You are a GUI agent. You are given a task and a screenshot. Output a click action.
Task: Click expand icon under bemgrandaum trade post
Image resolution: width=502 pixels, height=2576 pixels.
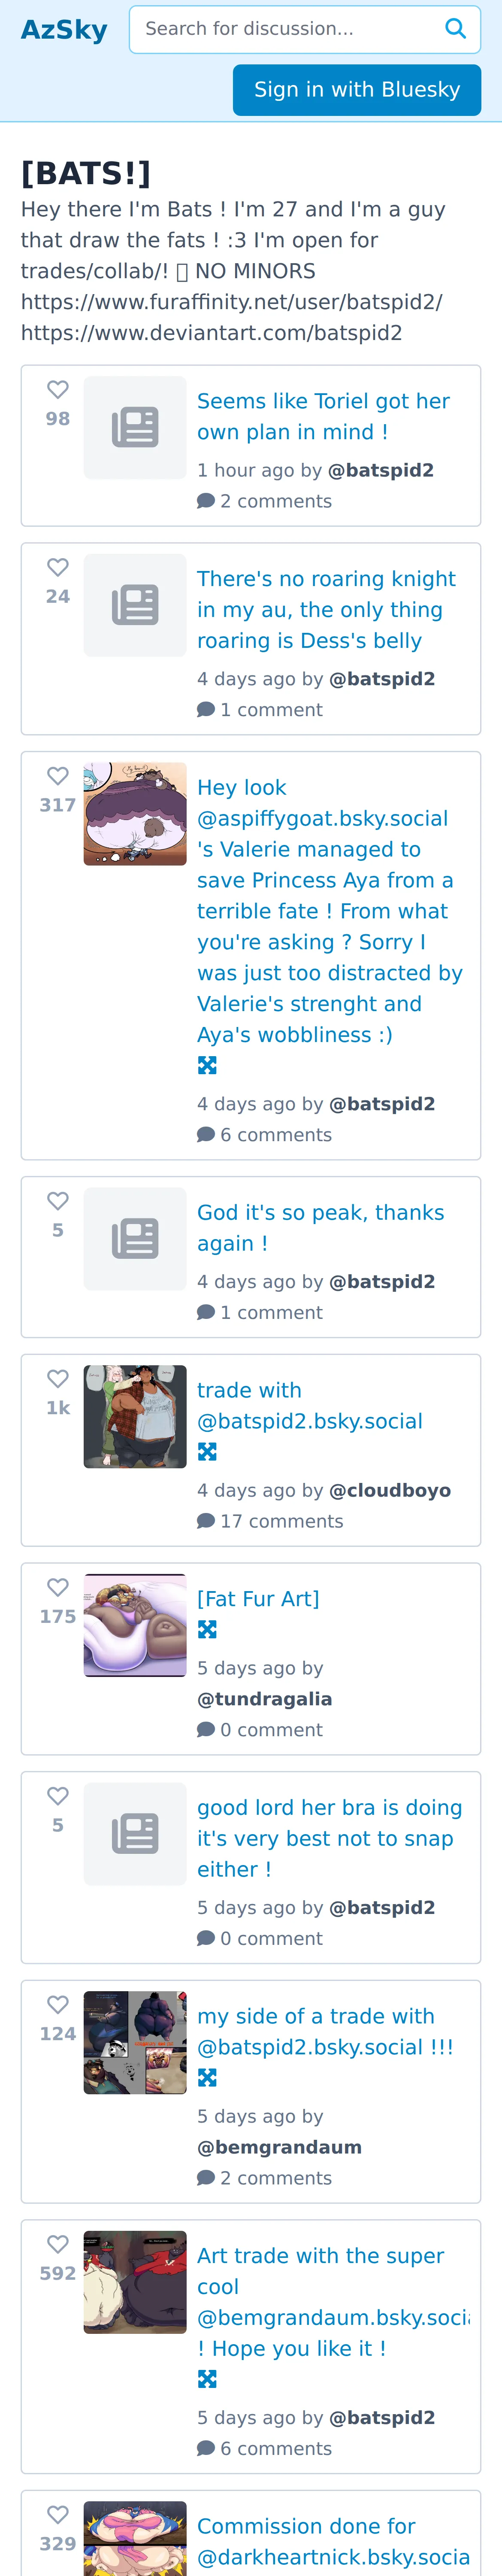(207, 2078)
